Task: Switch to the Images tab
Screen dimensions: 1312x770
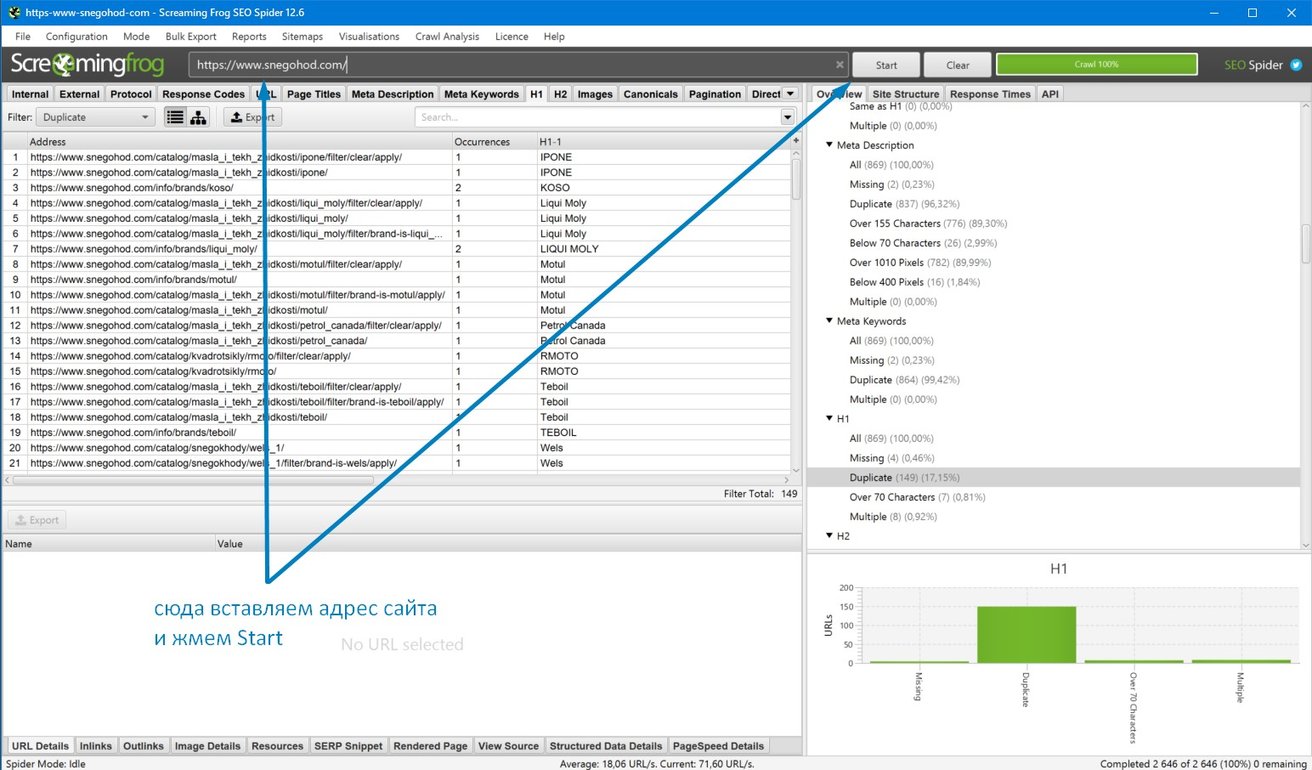Action: click(595, 94)
